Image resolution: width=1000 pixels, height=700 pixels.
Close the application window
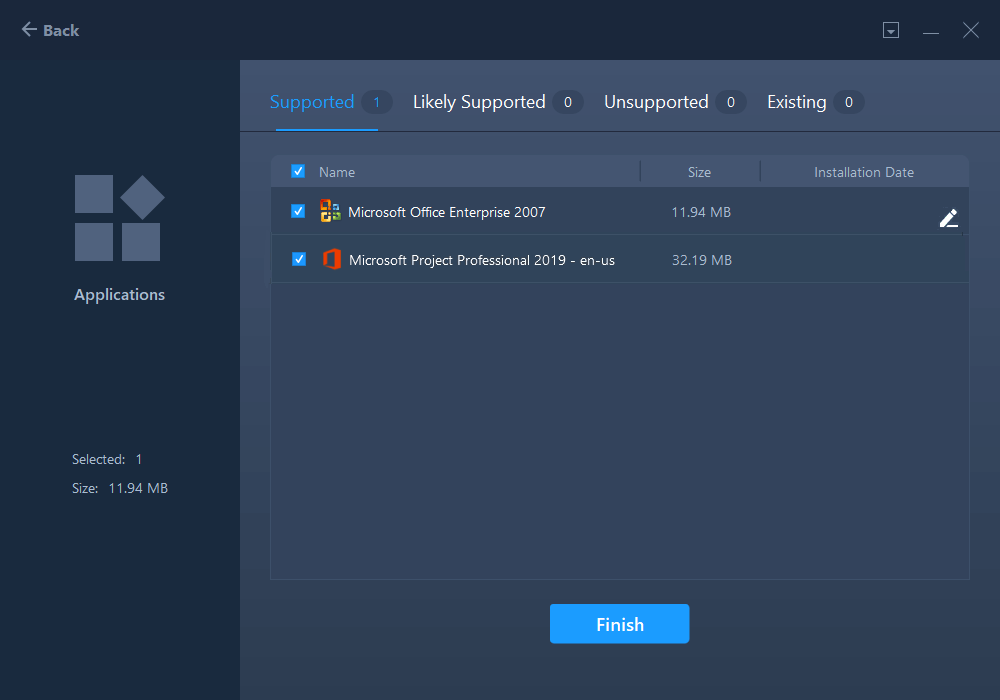pyautogui.click(x=971, y=30)
